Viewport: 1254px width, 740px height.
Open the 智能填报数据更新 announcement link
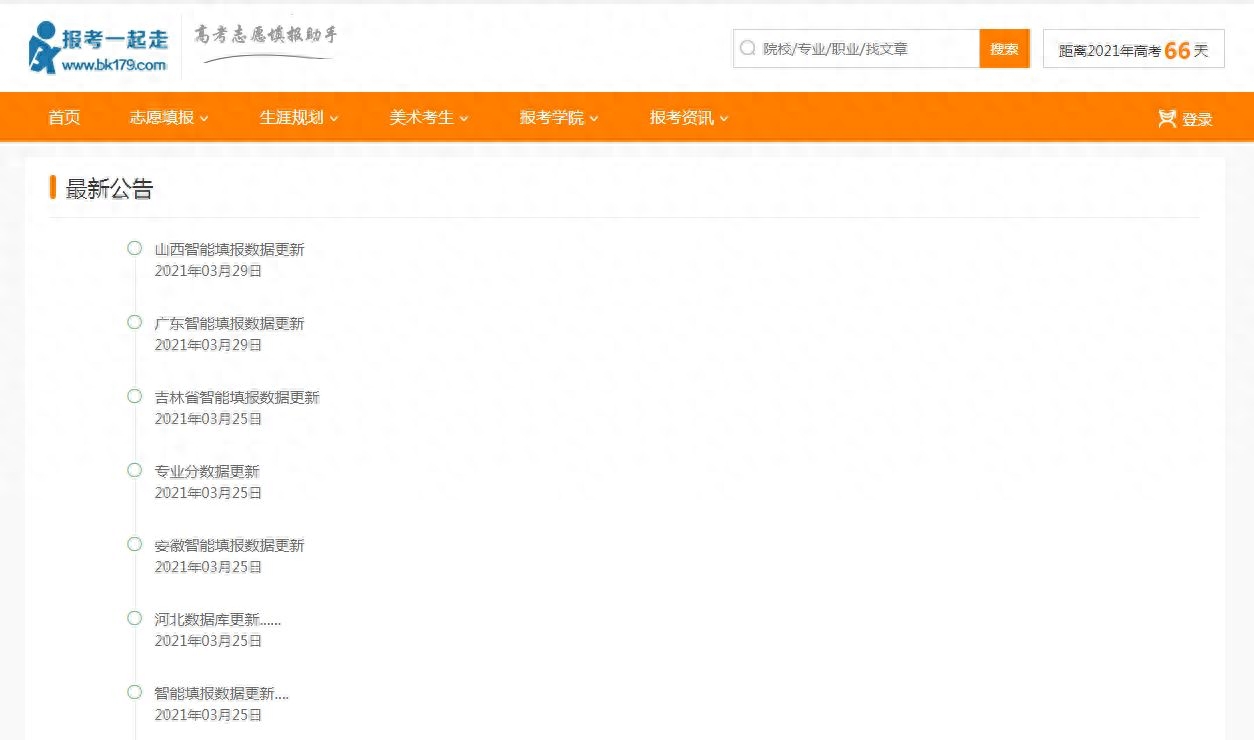(x=221, y=693)
